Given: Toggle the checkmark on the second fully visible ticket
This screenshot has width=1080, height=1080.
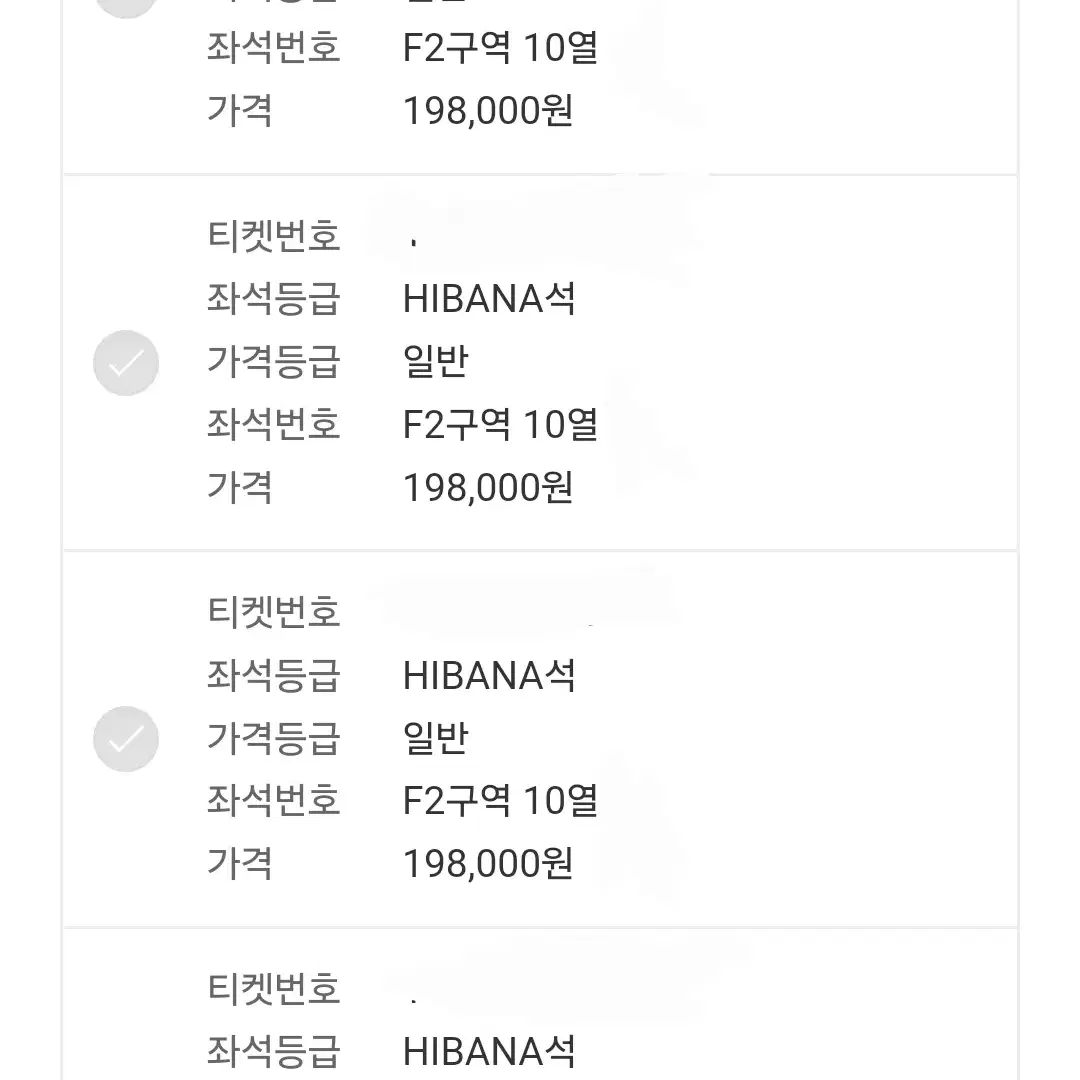Looking at the screenshot, I should [126, 739].
